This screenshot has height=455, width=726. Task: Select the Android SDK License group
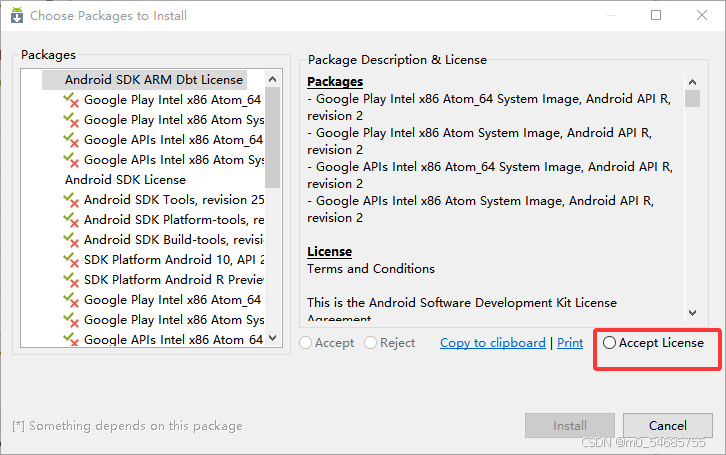click(x=125, y=180)
